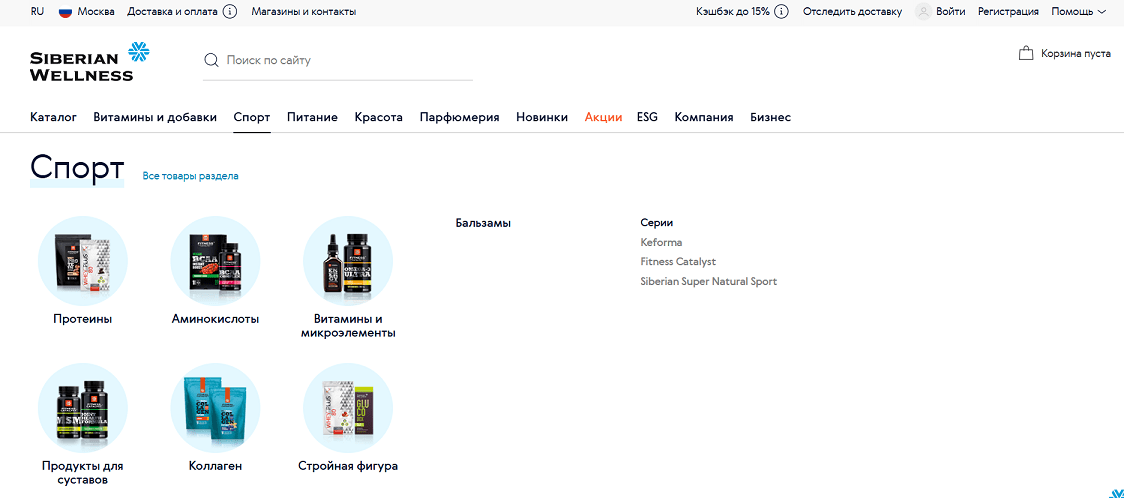
Task: Open the RU language selector
Action: click(x=37, y=11)
